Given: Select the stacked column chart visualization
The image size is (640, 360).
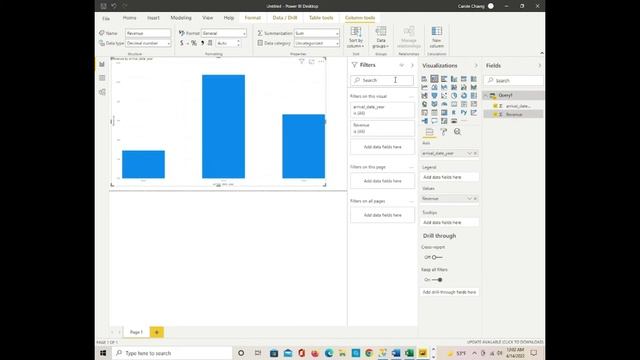Looking at the screenshot, I should coord(434,79).
